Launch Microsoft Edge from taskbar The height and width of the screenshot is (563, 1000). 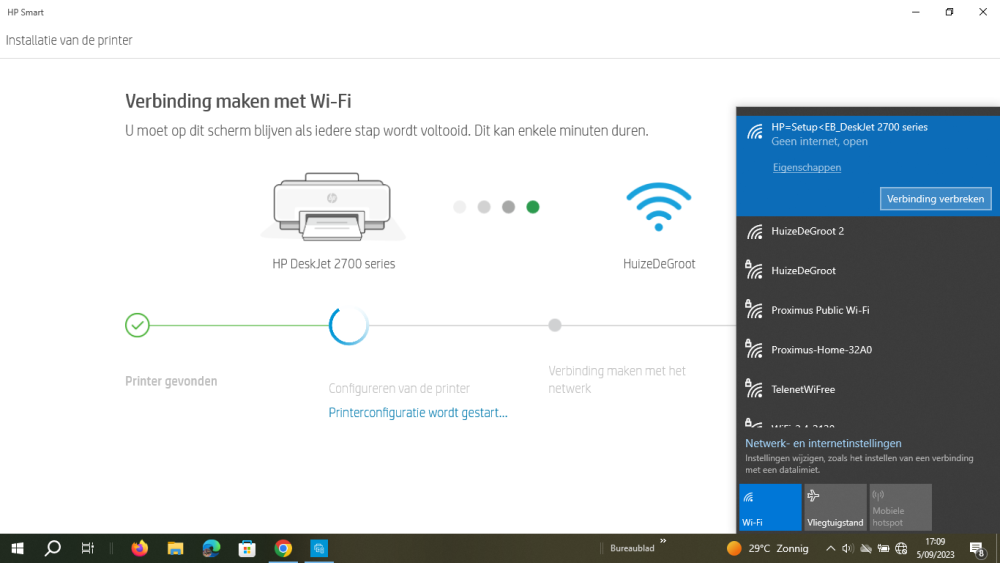211,548
